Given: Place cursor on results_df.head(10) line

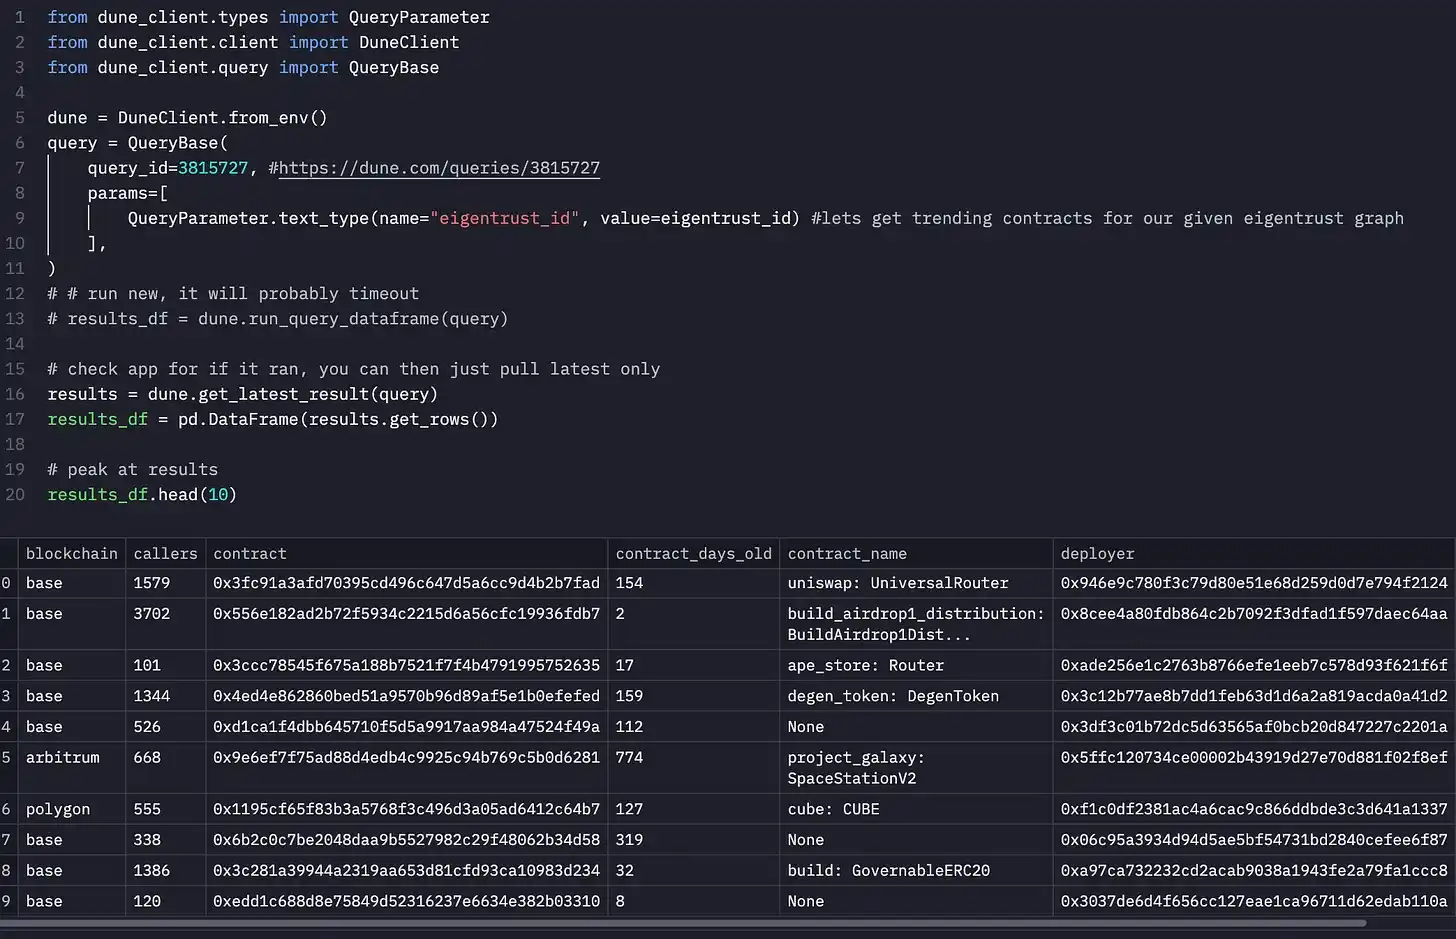Looking at the screenshot, I should click(x=142, y=495).
